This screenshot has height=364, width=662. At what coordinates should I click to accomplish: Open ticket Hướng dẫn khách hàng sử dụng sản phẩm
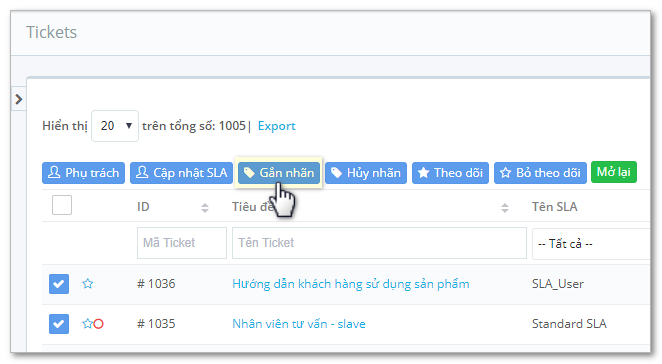pyautogui.click(x=350, y=284)
